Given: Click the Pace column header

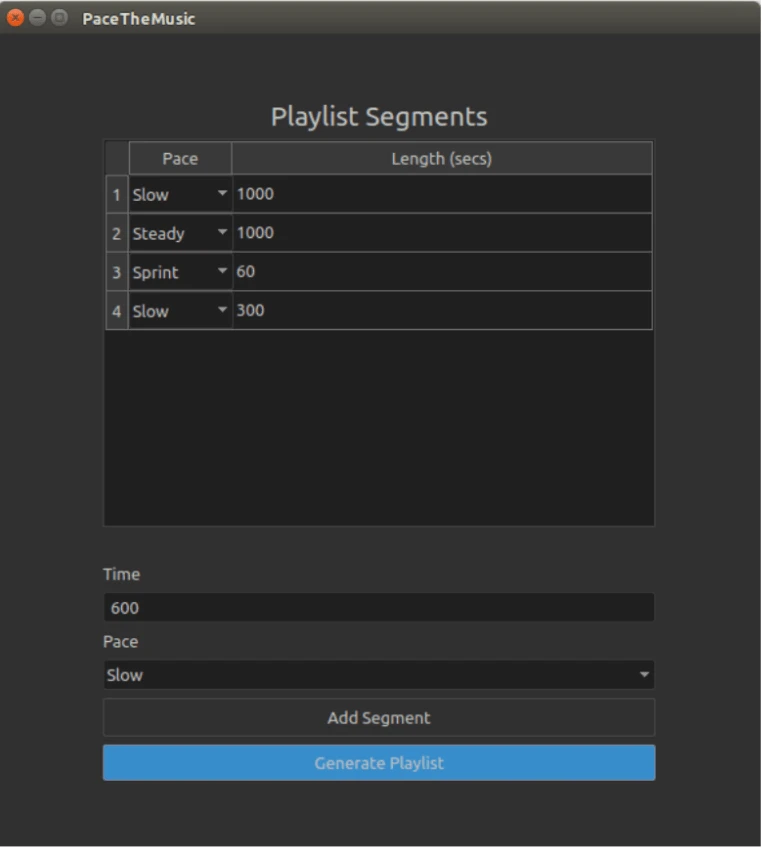Looking at the screenshot, I should click(x=180, y=158).
